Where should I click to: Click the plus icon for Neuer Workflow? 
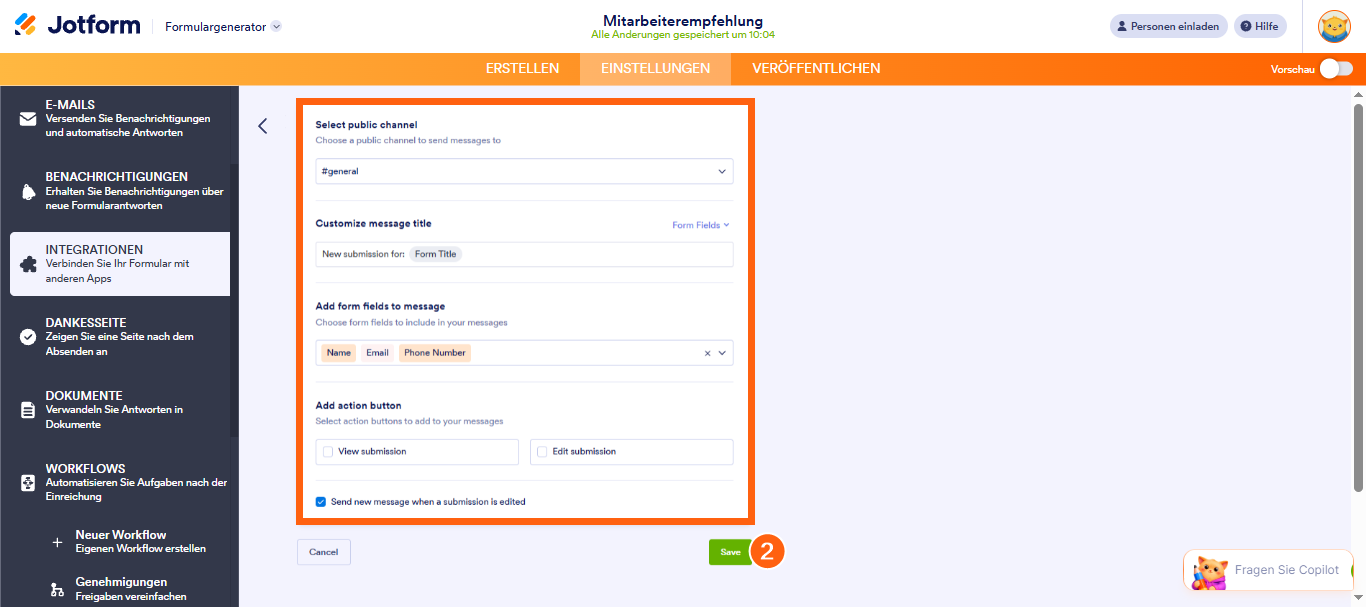pos(57,542)
